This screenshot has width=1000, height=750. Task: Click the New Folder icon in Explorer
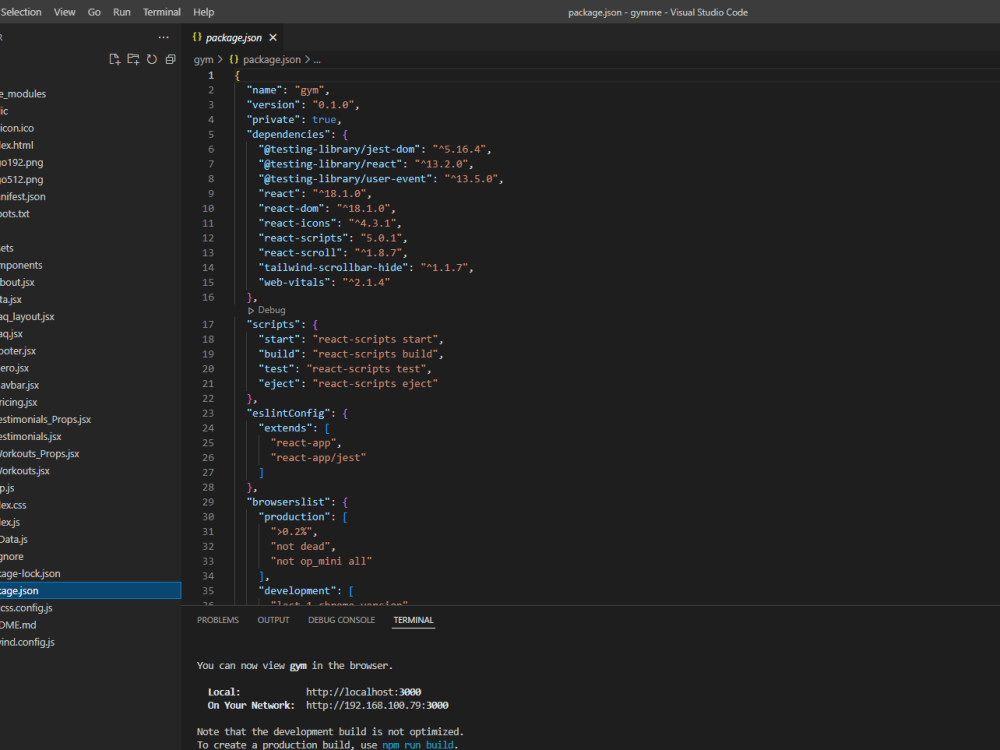pyautogui.click(x=132, y=58)
